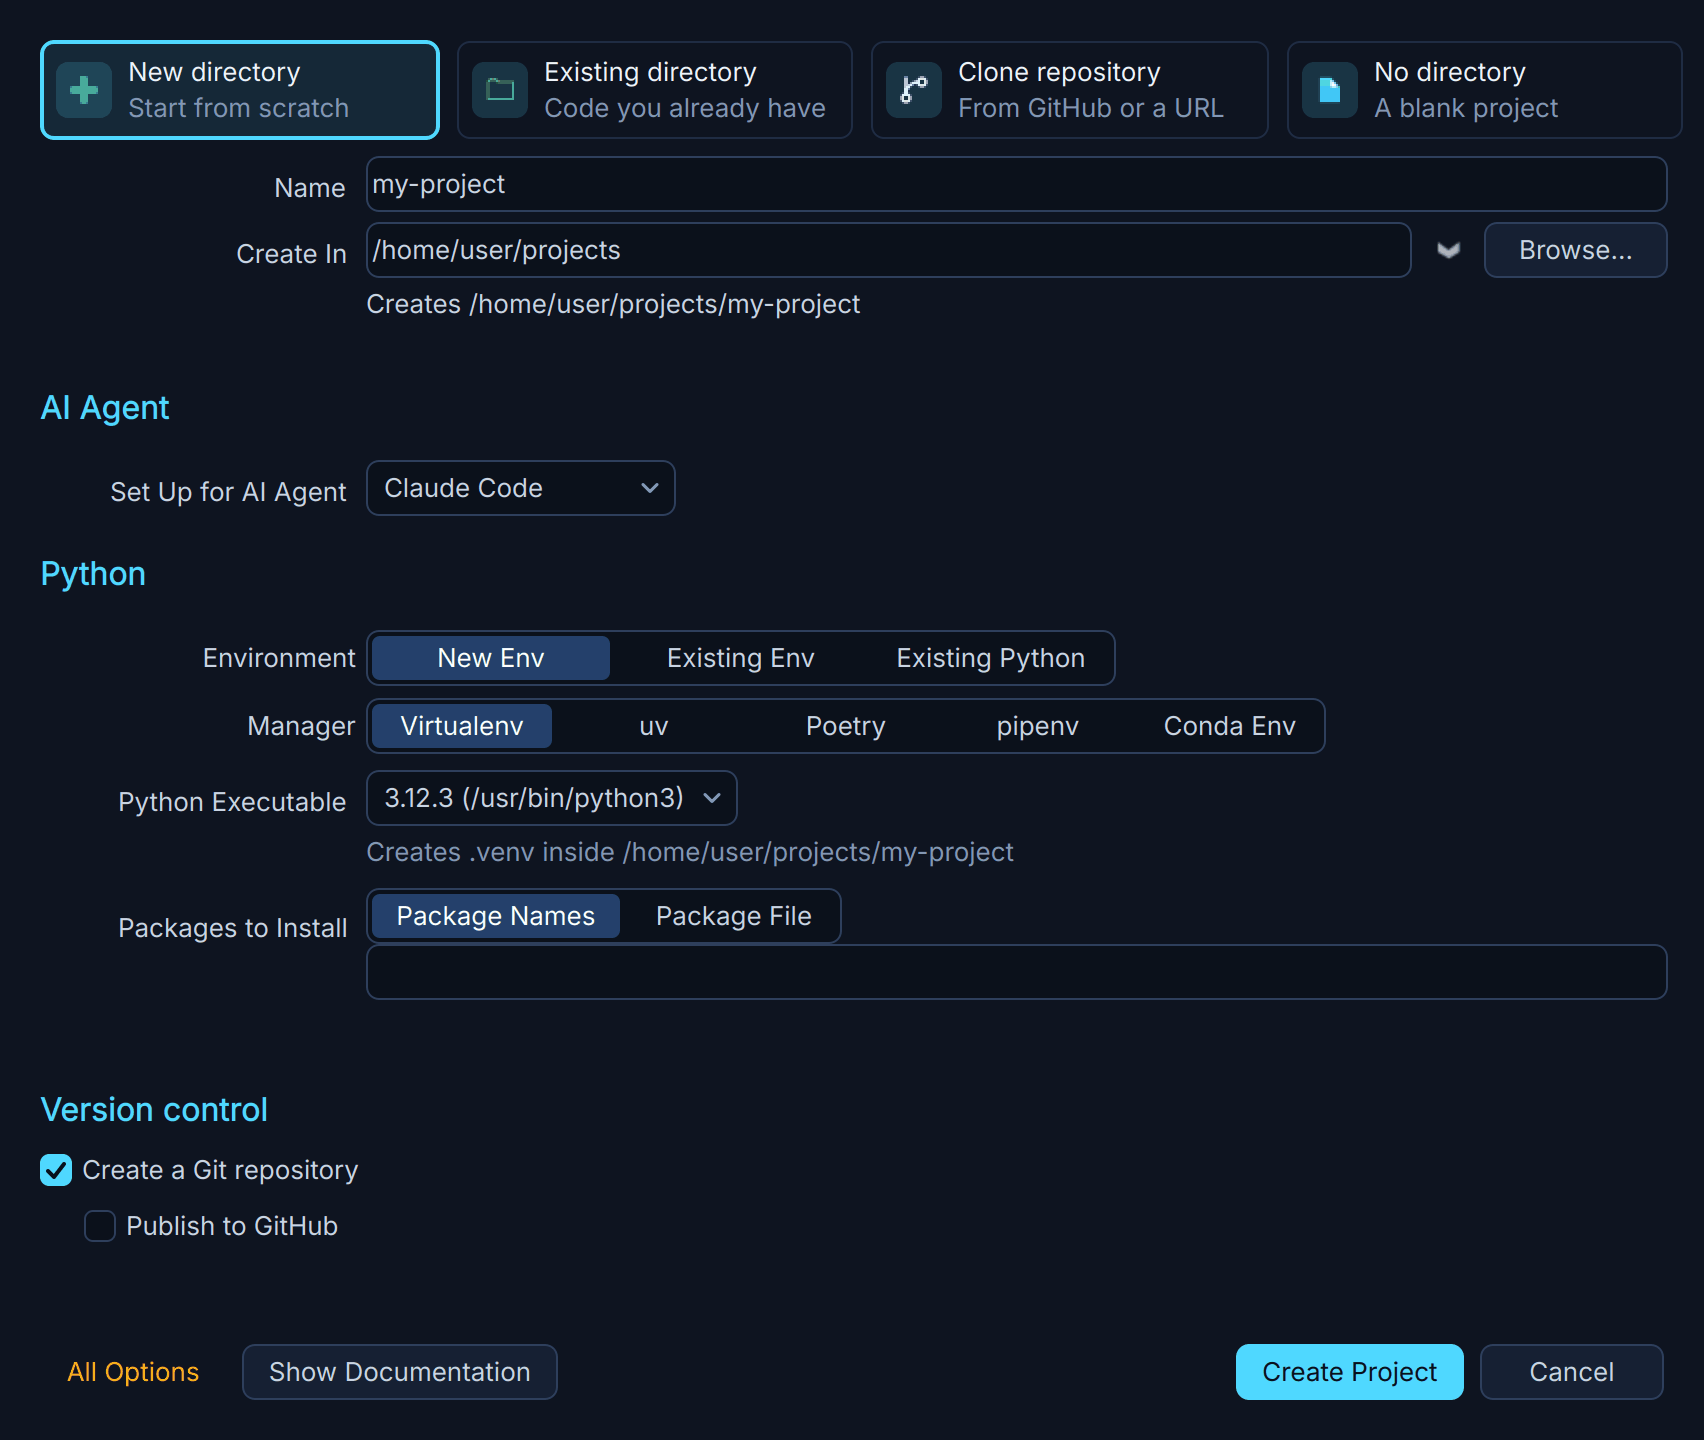This screenshot has height=1440, width=1704.
Task: Focus the Create In path field
Action: coord(888,250)
